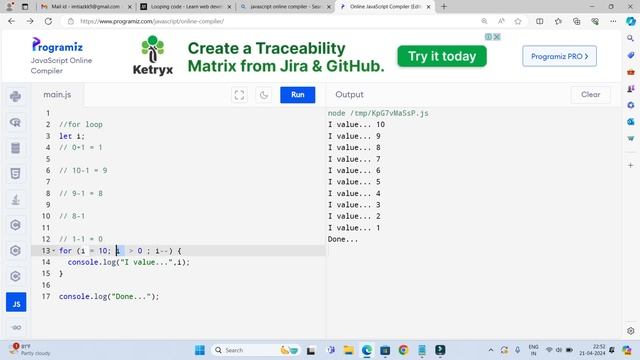
Task: Clear the output panel
Action: tap(590, 95)
